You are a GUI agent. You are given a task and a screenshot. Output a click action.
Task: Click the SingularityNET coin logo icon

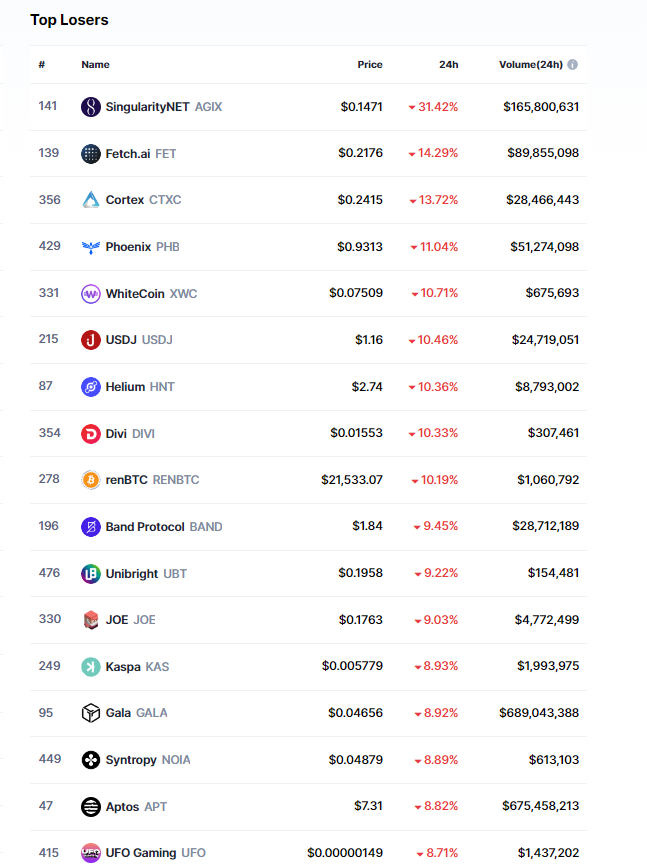coord(91,107)
